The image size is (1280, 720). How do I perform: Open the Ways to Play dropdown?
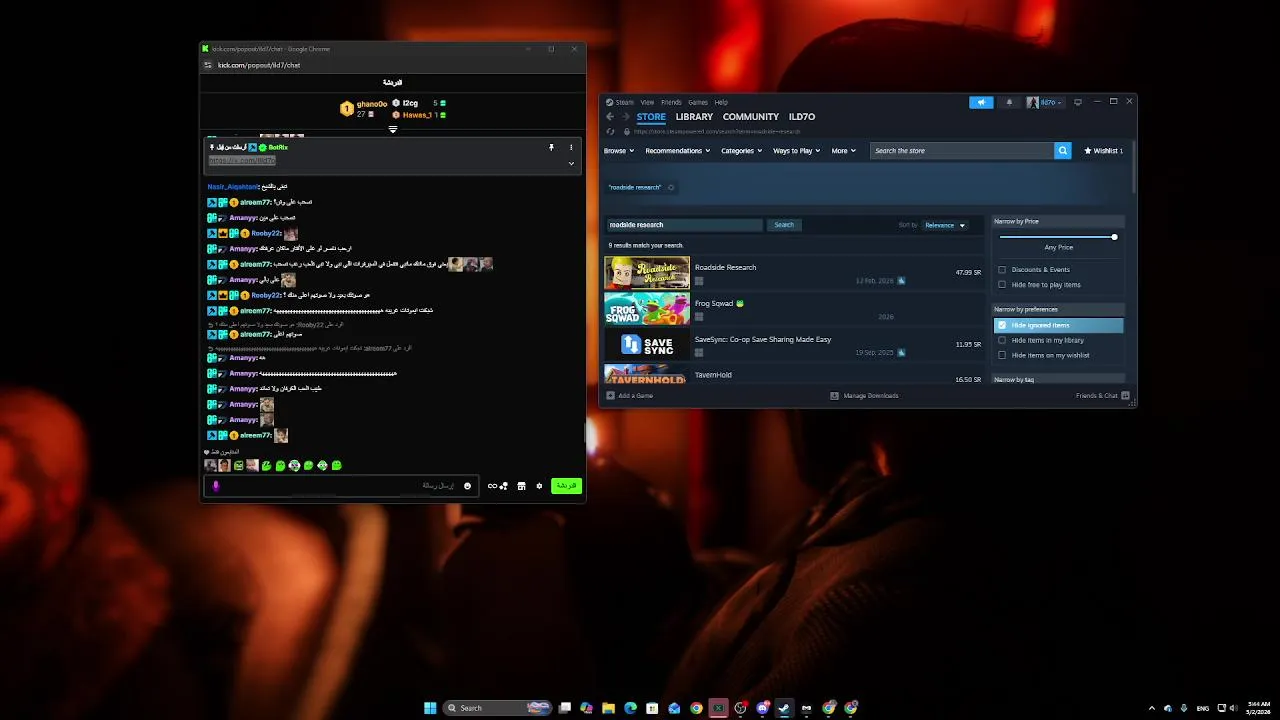click(796, 151)
